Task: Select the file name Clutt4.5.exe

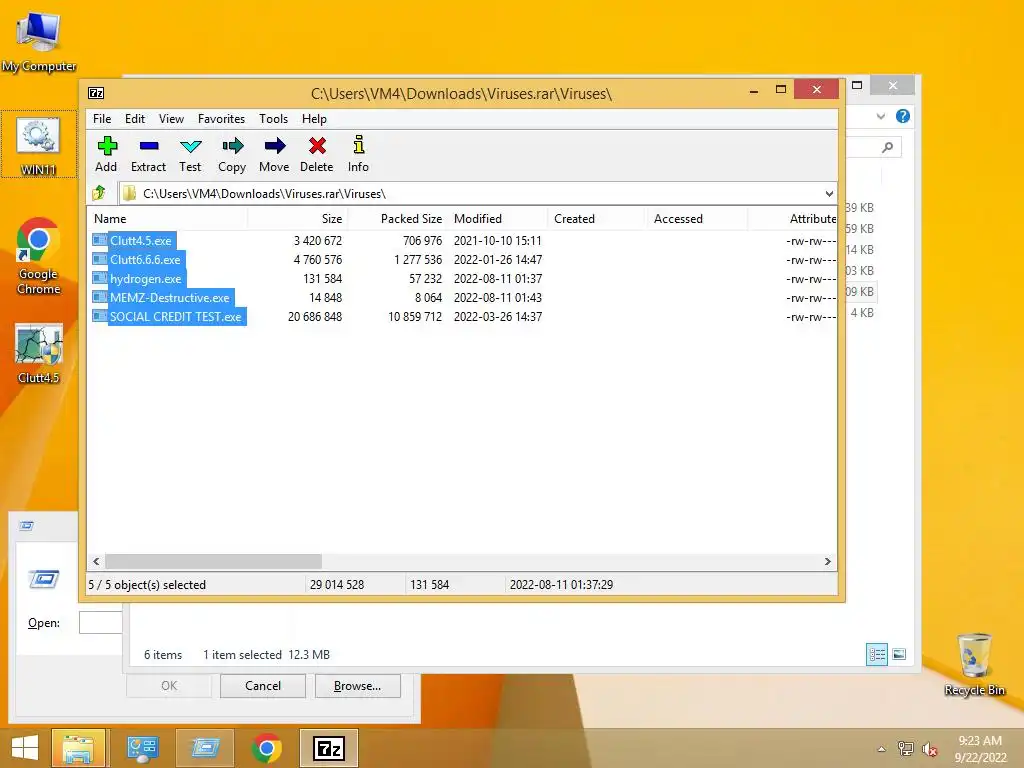Action: (x=140, y=240)
